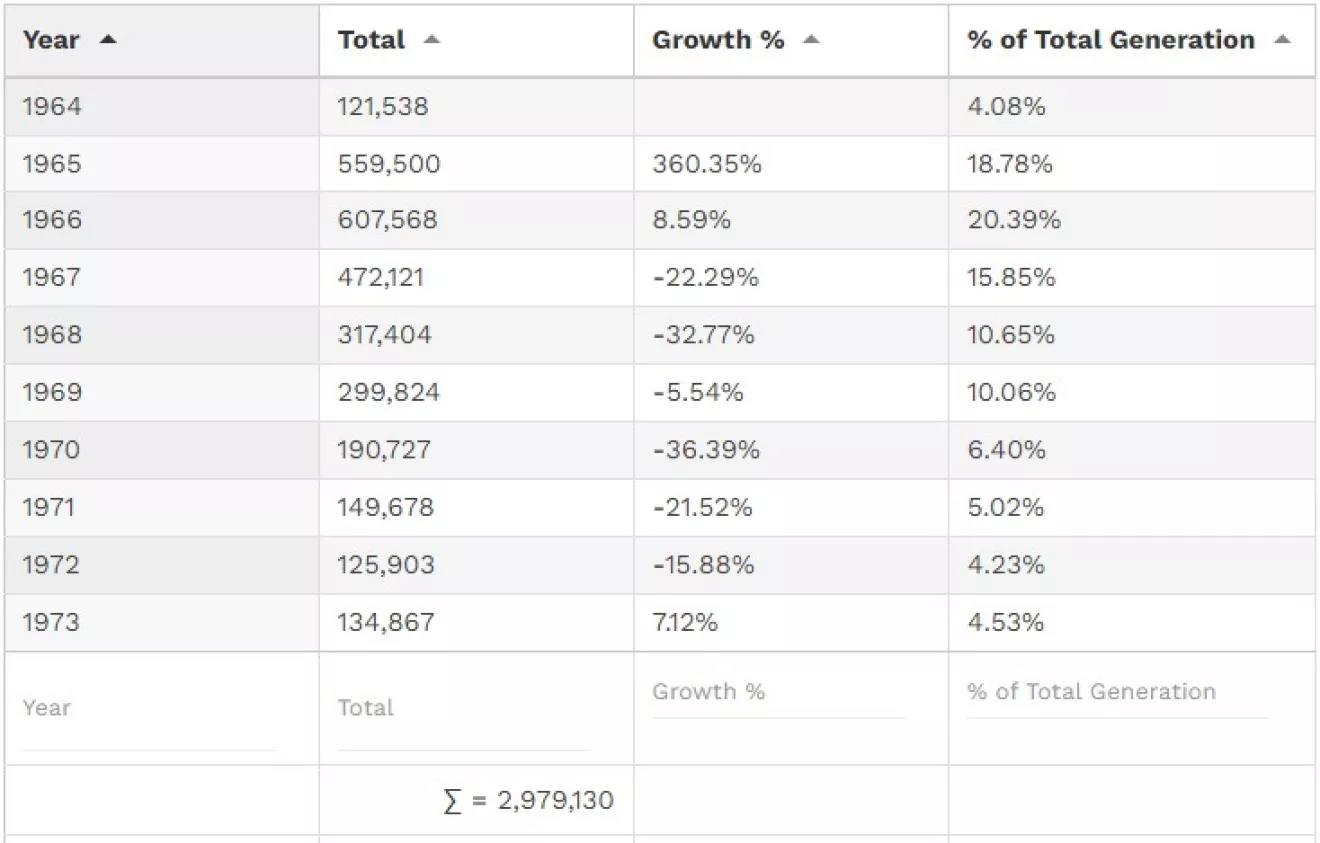The image size is (1320, 843).
Task: Select the 1965 total value 559,500
Action: click(388, 164)
